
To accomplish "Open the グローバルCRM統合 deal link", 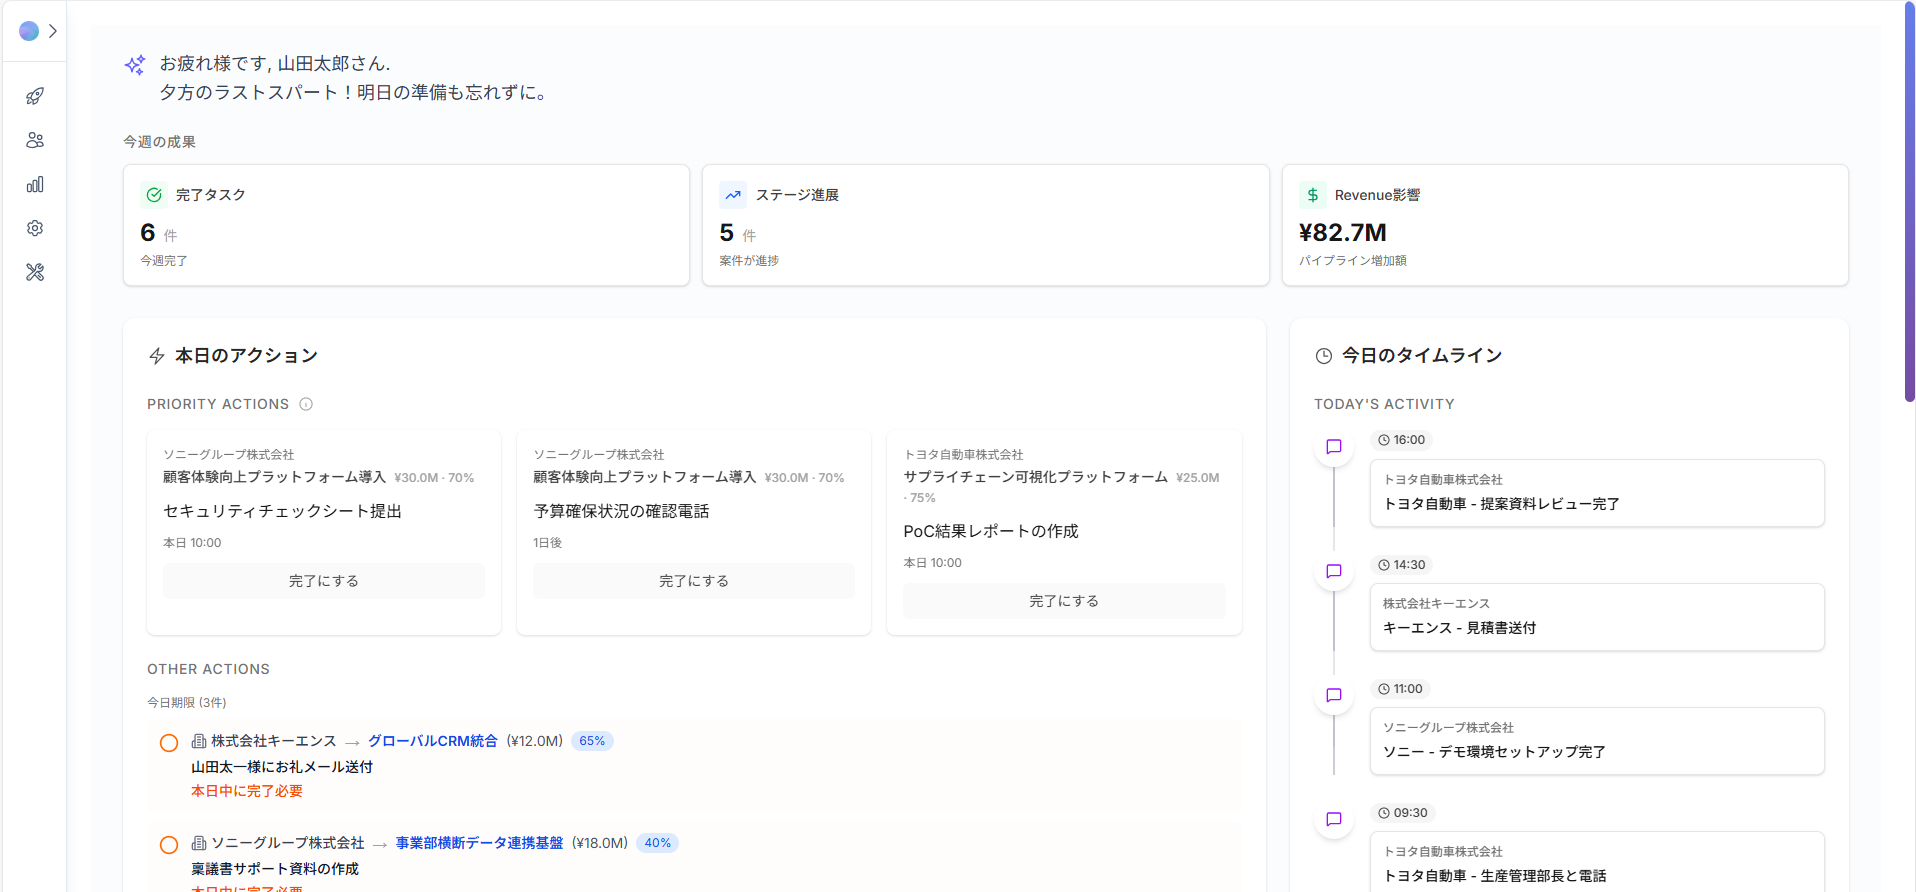I will click(x=432, y=741).
